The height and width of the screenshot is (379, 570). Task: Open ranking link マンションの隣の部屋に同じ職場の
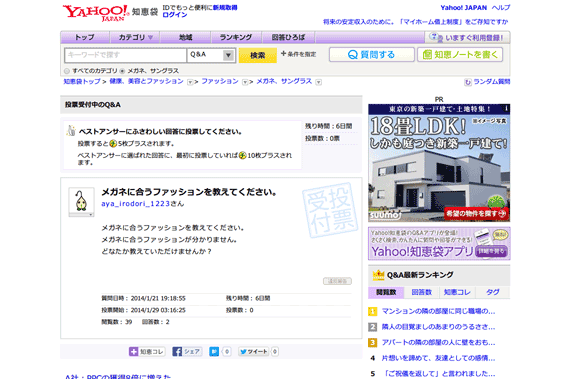tap(438, 311)
